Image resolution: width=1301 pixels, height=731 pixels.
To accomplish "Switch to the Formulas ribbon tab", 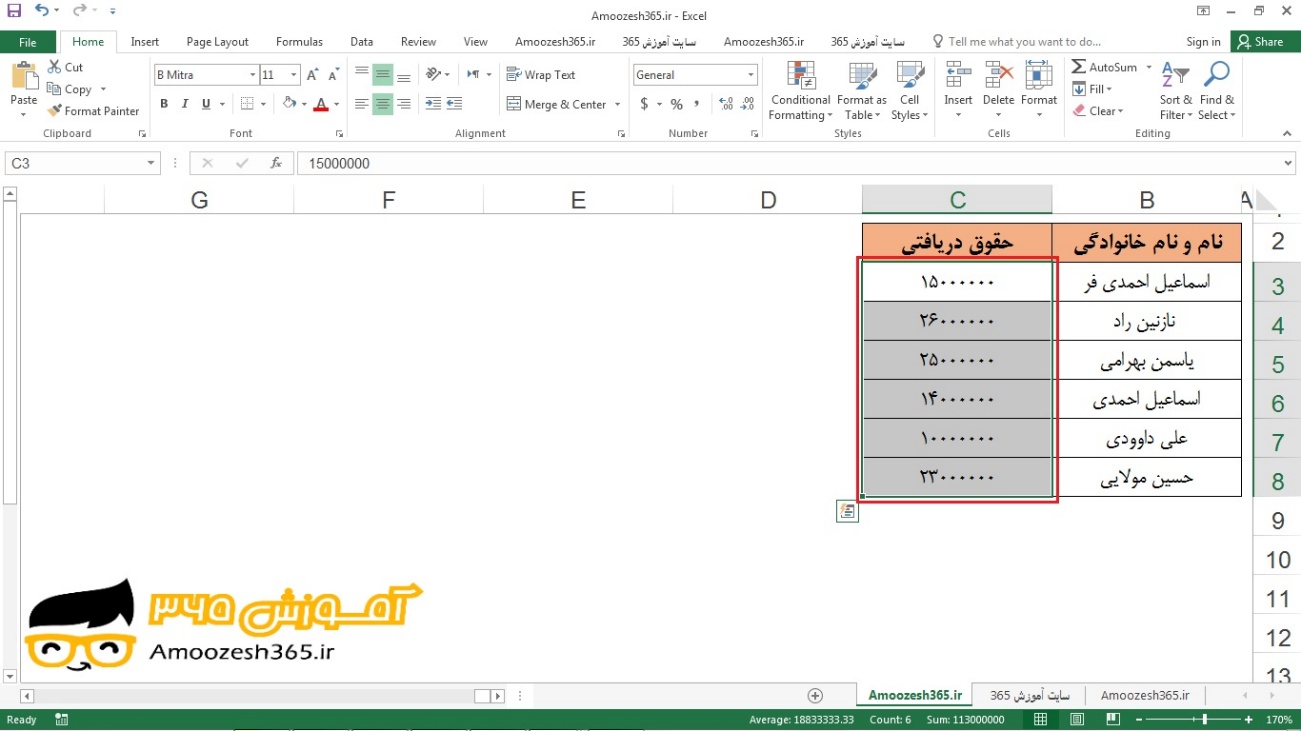I will (x=299, y=42).
